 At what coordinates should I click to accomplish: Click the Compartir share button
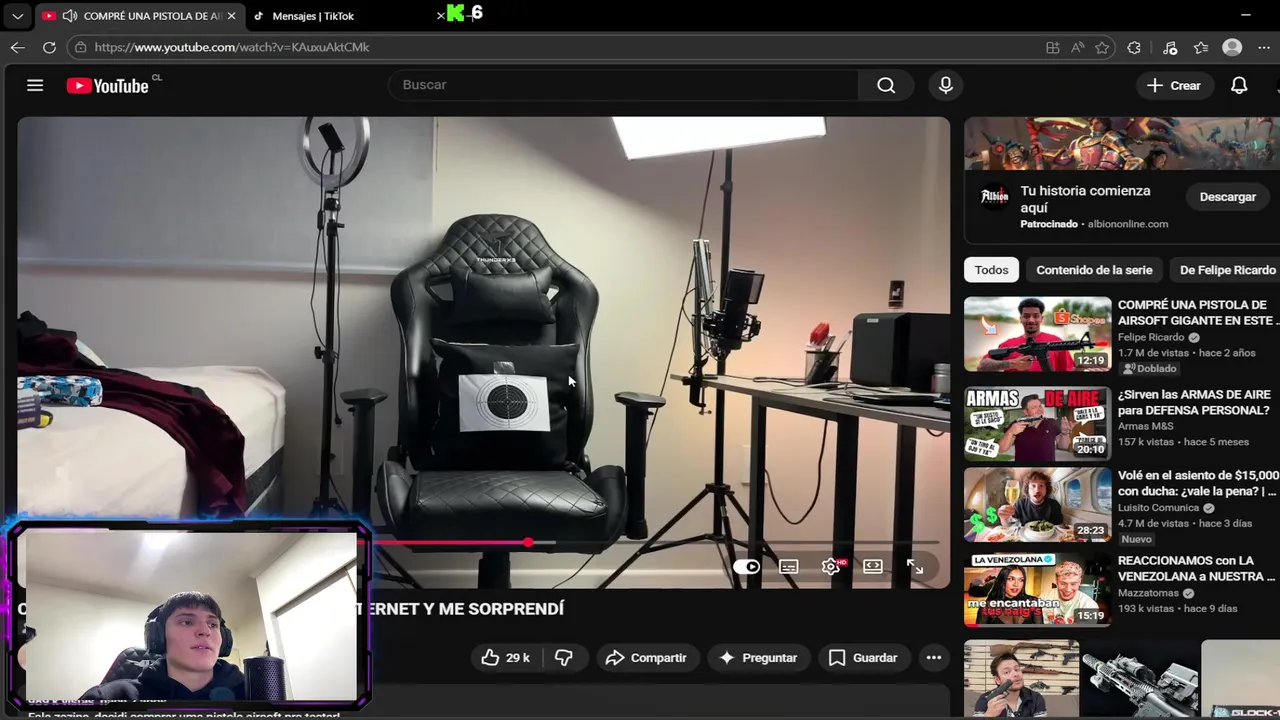pos(646,657)
